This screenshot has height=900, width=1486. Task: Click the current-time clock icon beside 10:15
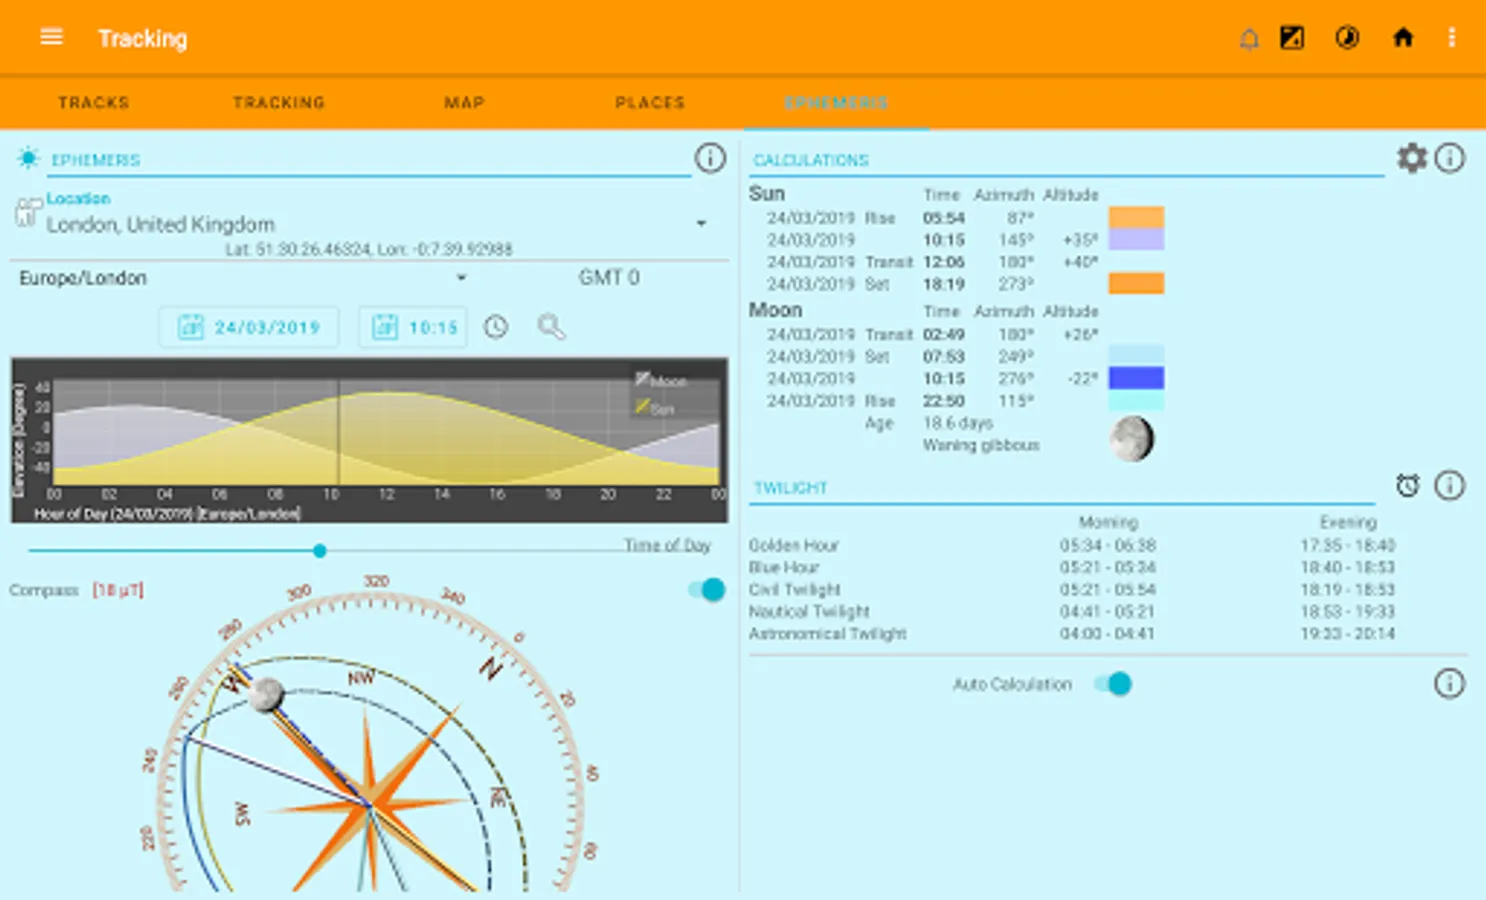point(496,327)
